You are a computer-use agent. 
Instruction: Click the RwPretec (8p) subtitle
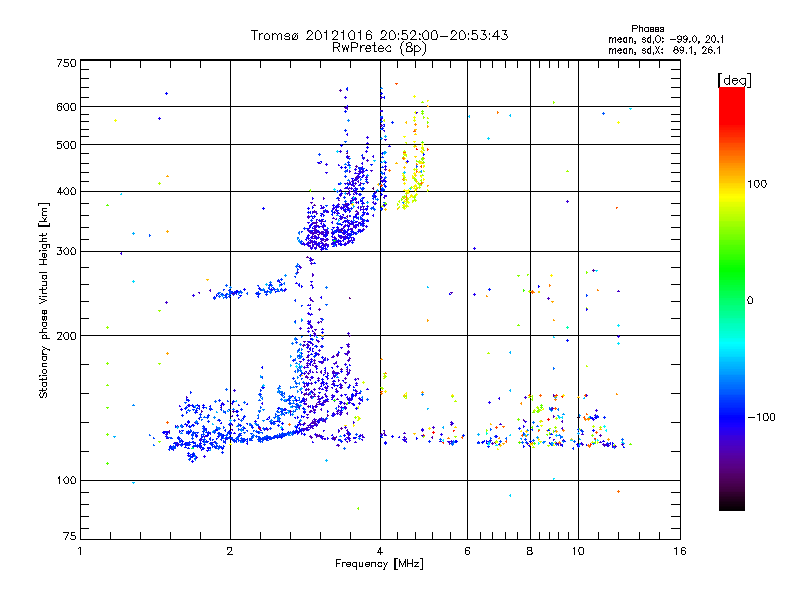pos(379,48)
